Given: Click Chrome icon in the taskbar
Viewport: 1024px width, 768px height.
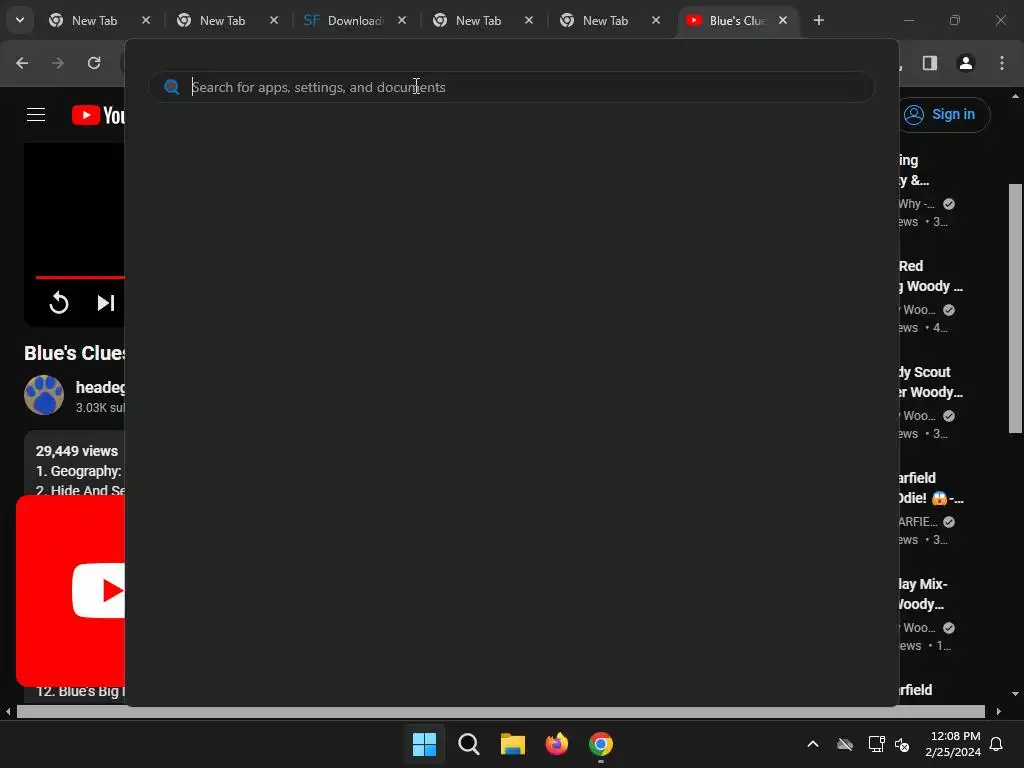Looking at the screenshot, I should coord(601,744).
